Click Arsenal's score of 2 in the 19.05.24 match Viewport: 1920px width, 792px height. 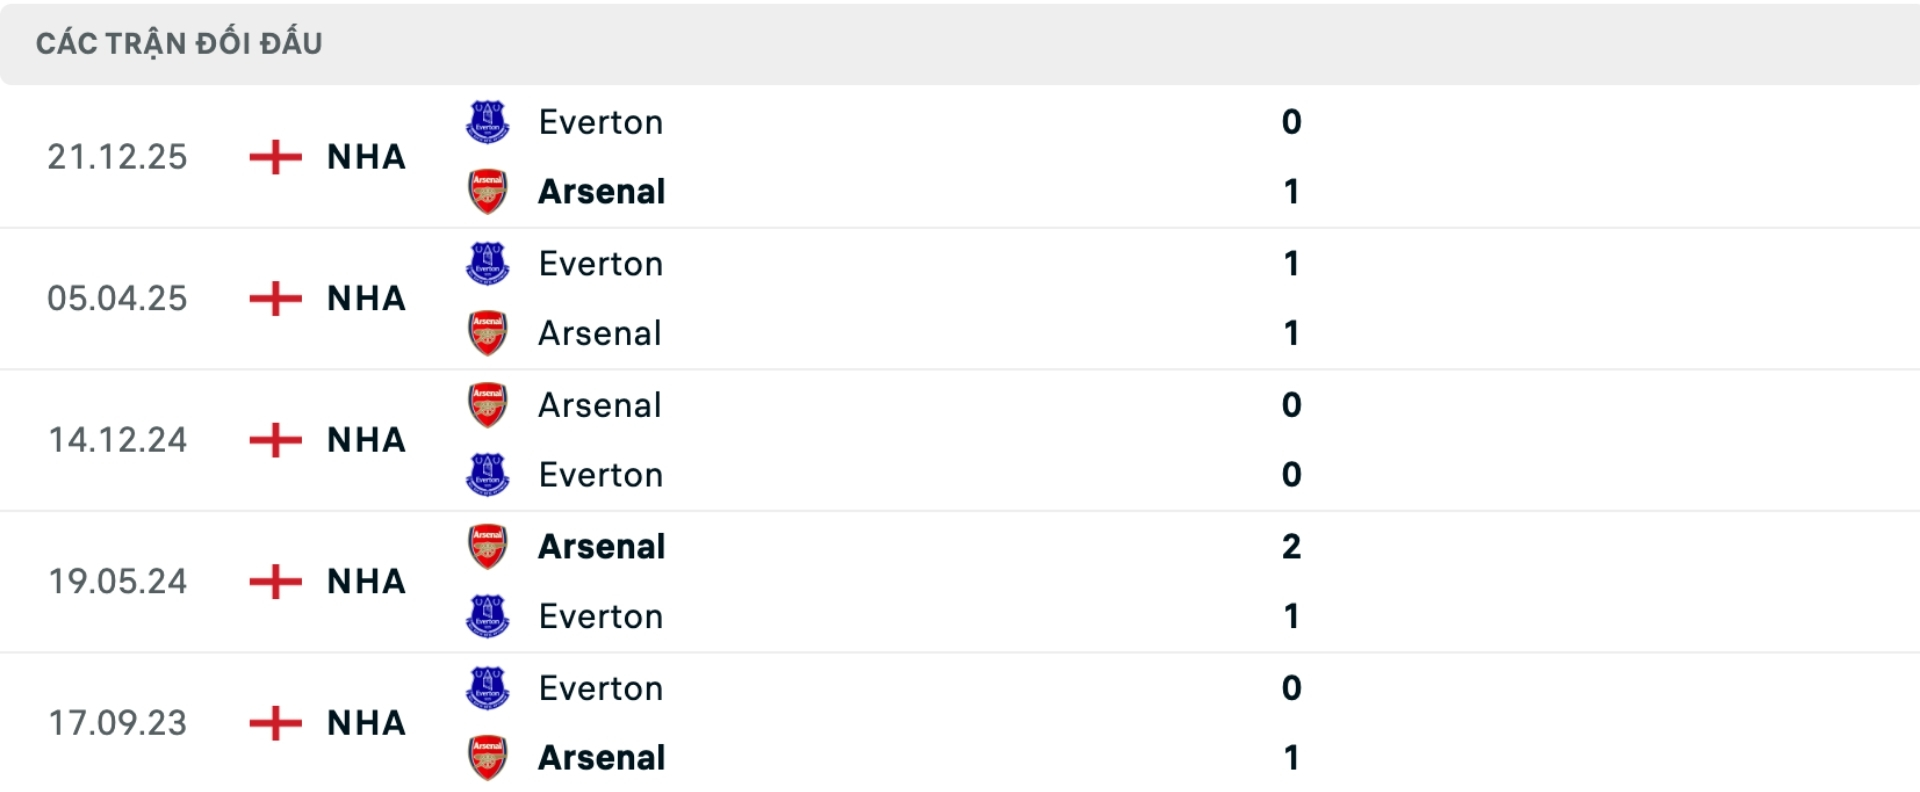tap(1292, 546)
